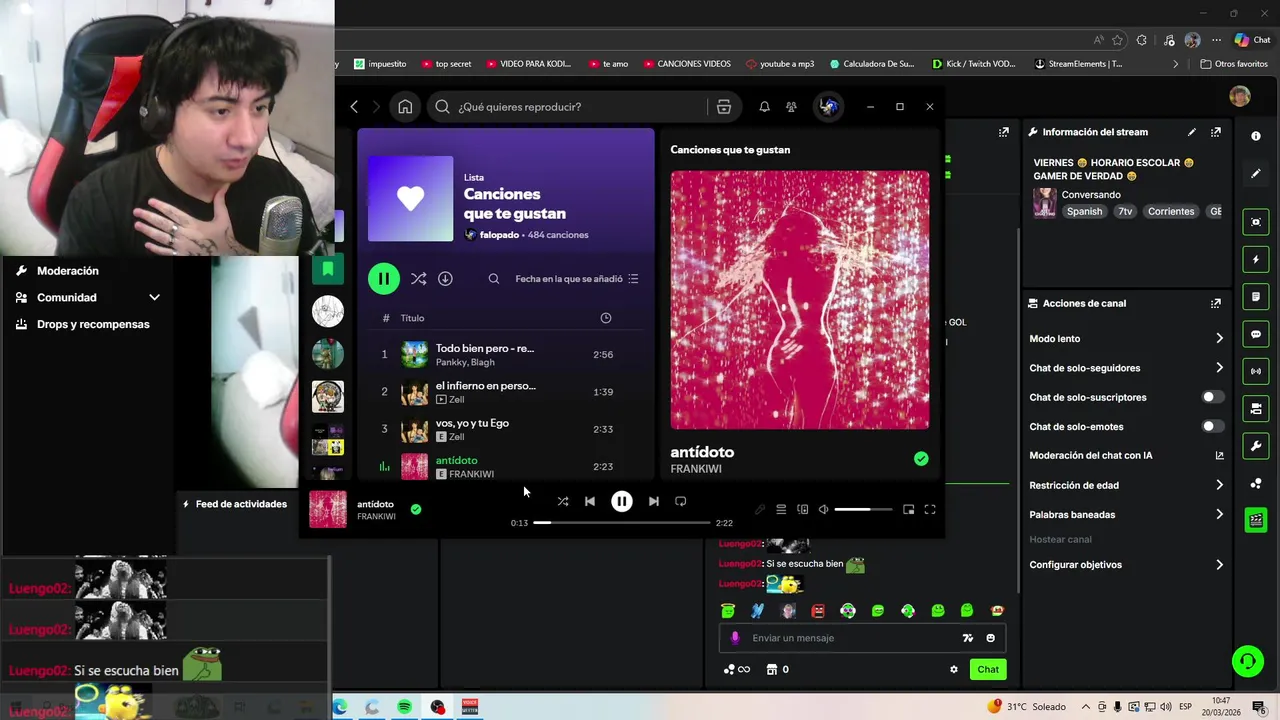Open the youtube a mp3 bookmark
The height and width of the screenshot is (720, 1280).
780,64
